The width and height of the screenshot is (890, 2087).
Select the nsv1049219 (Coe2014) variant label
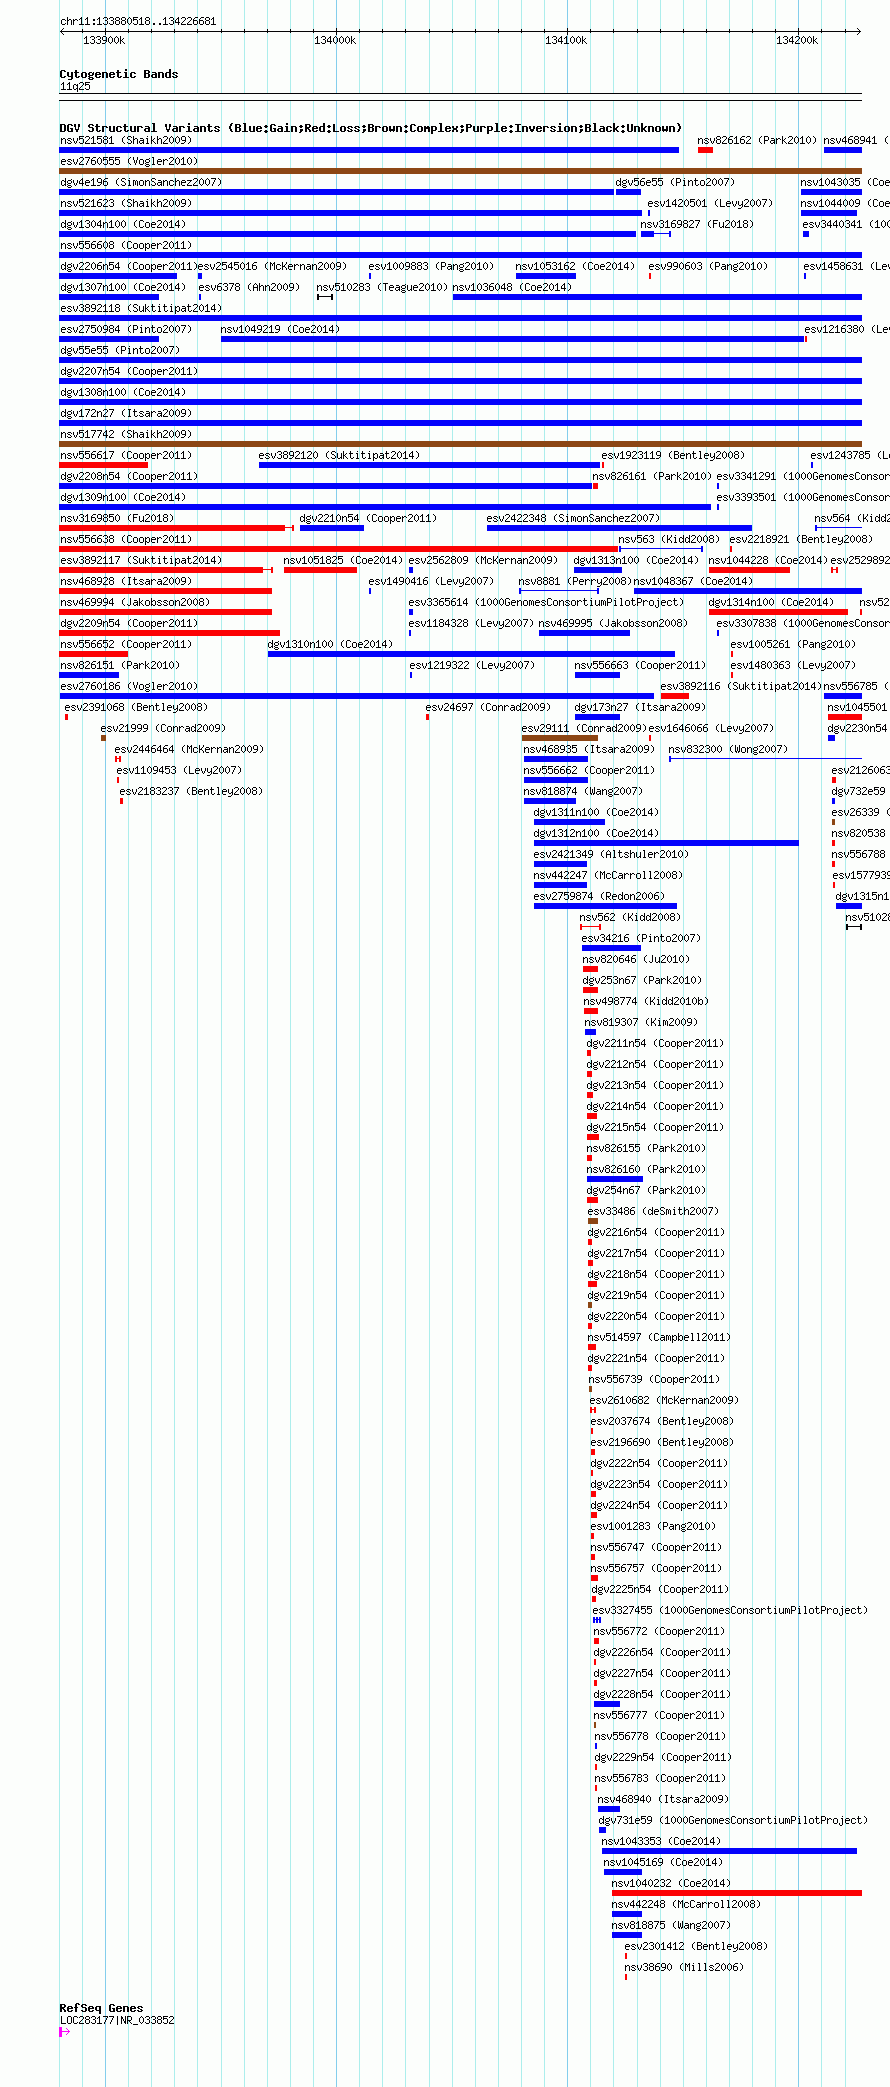pyautogui.click(x=280, y=330)
